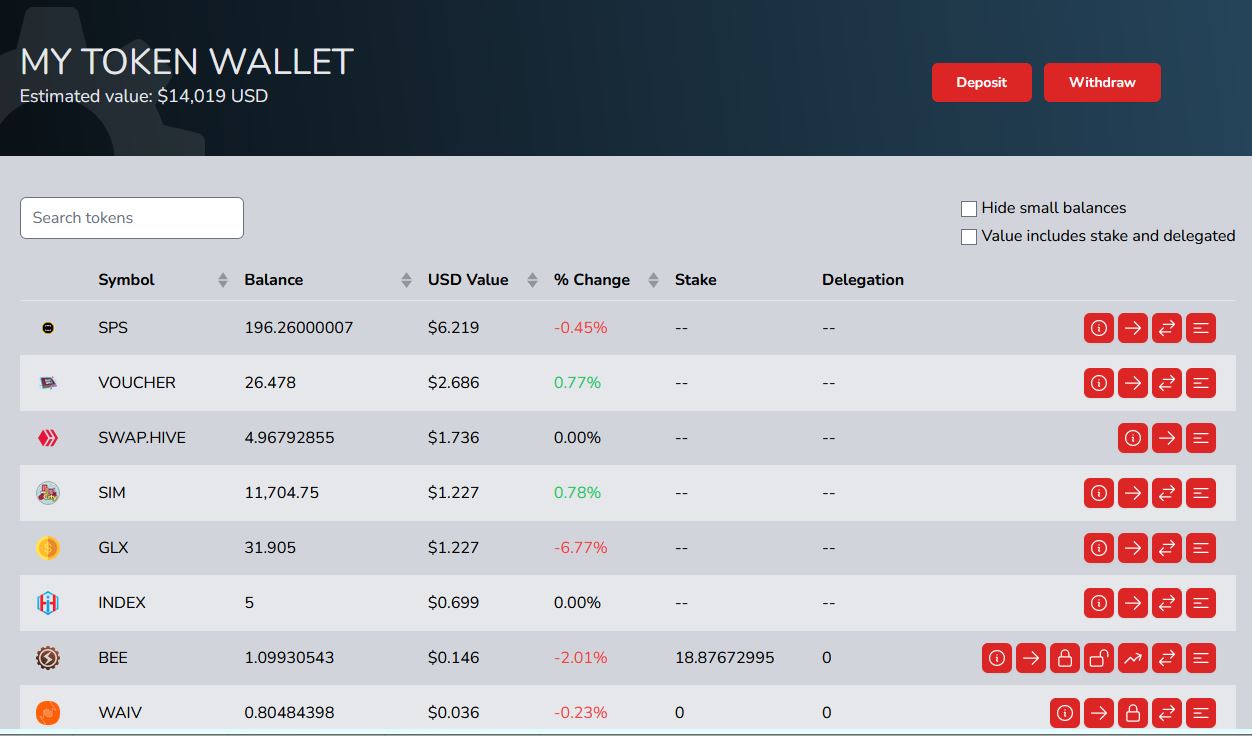The width and height of the screenshot is (1252, 736).
Task: Click send arrow icon for SIM
Action: click(1133, 493)
